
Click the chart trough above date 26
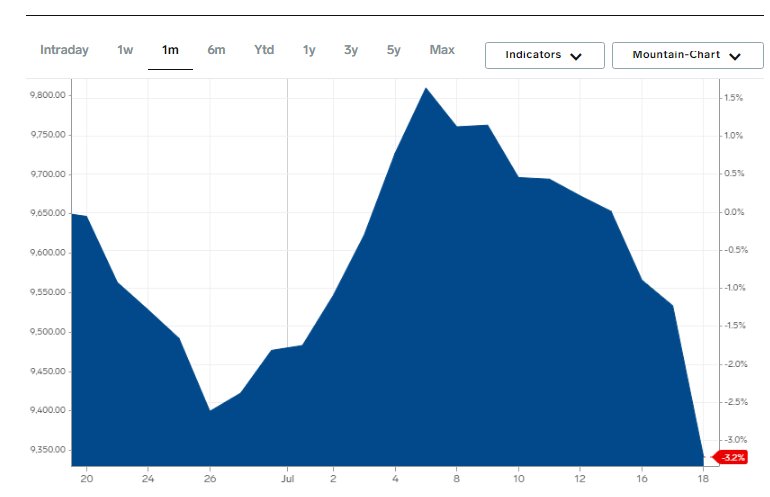pos(209,410)
